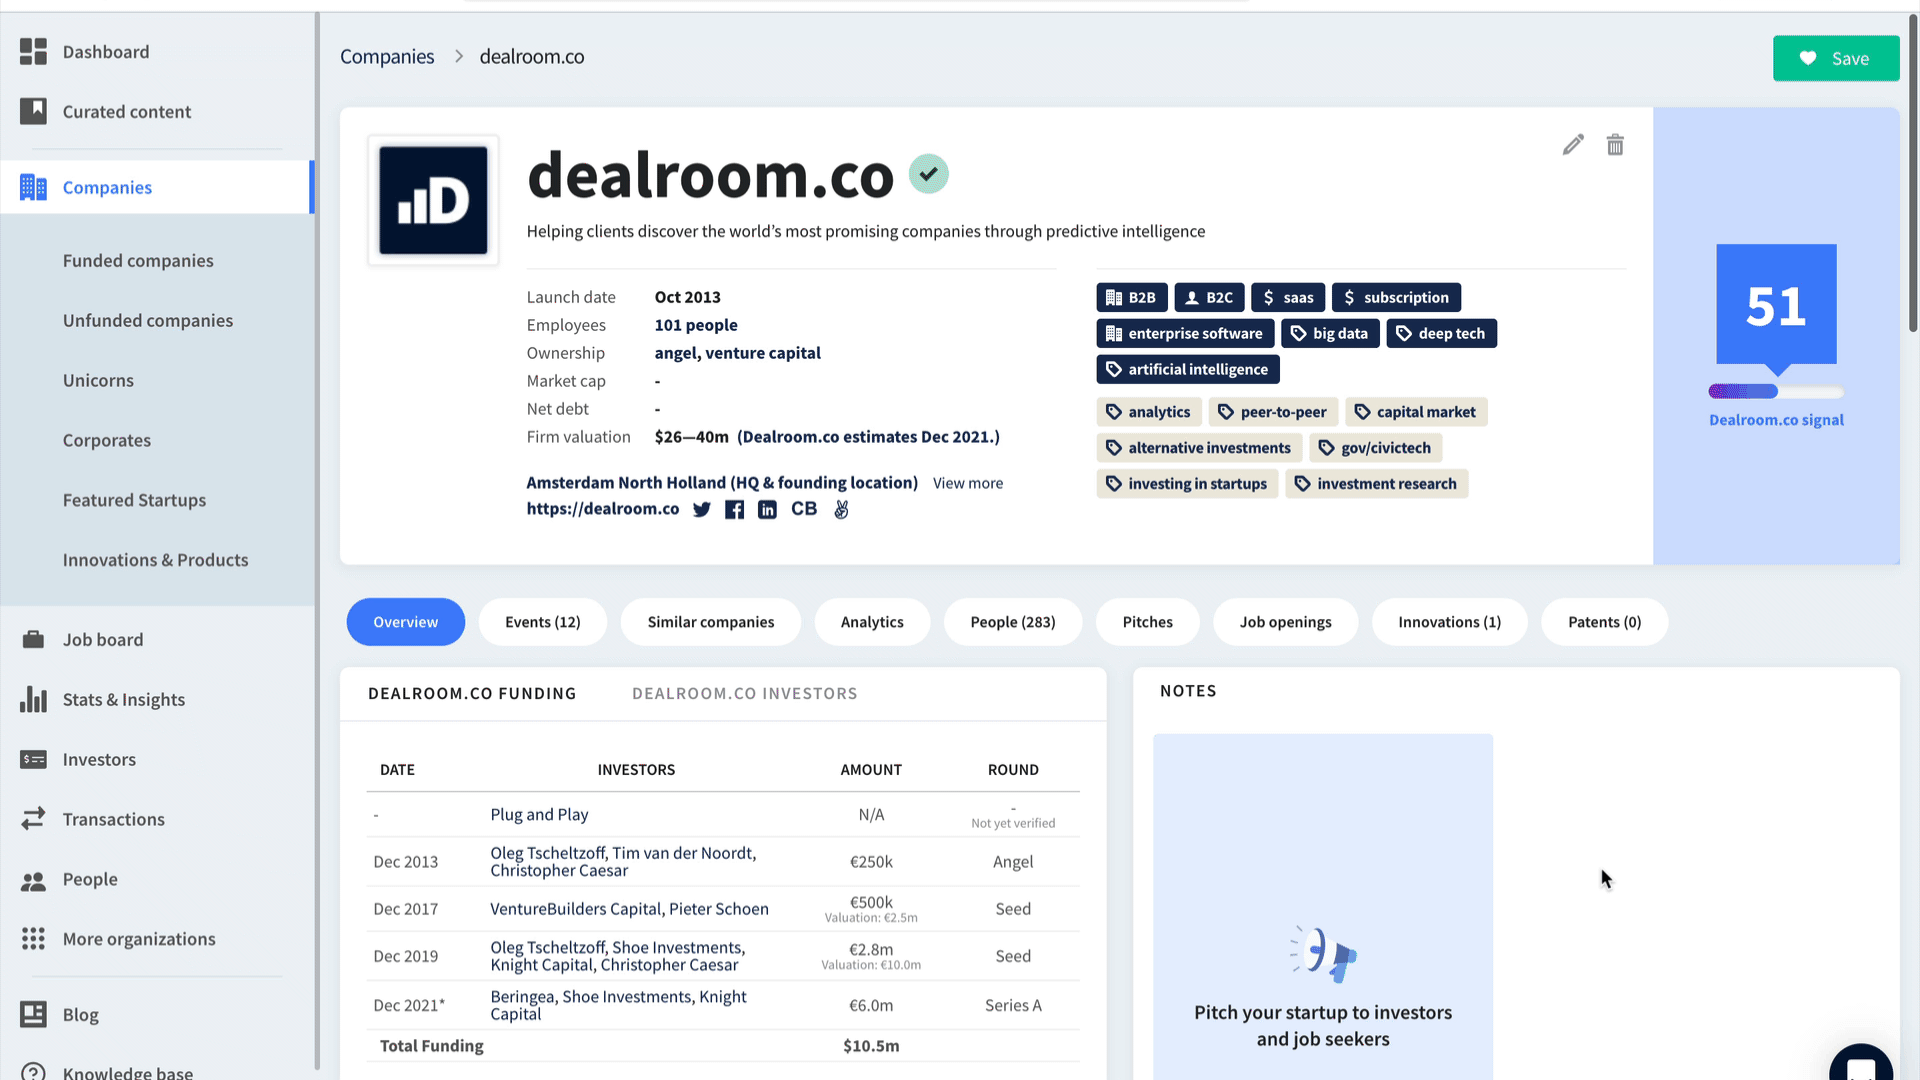This screenshot has height=1080, width=1920.
Task: Open the Similar companies tab
Action: (x=710, y=622)
